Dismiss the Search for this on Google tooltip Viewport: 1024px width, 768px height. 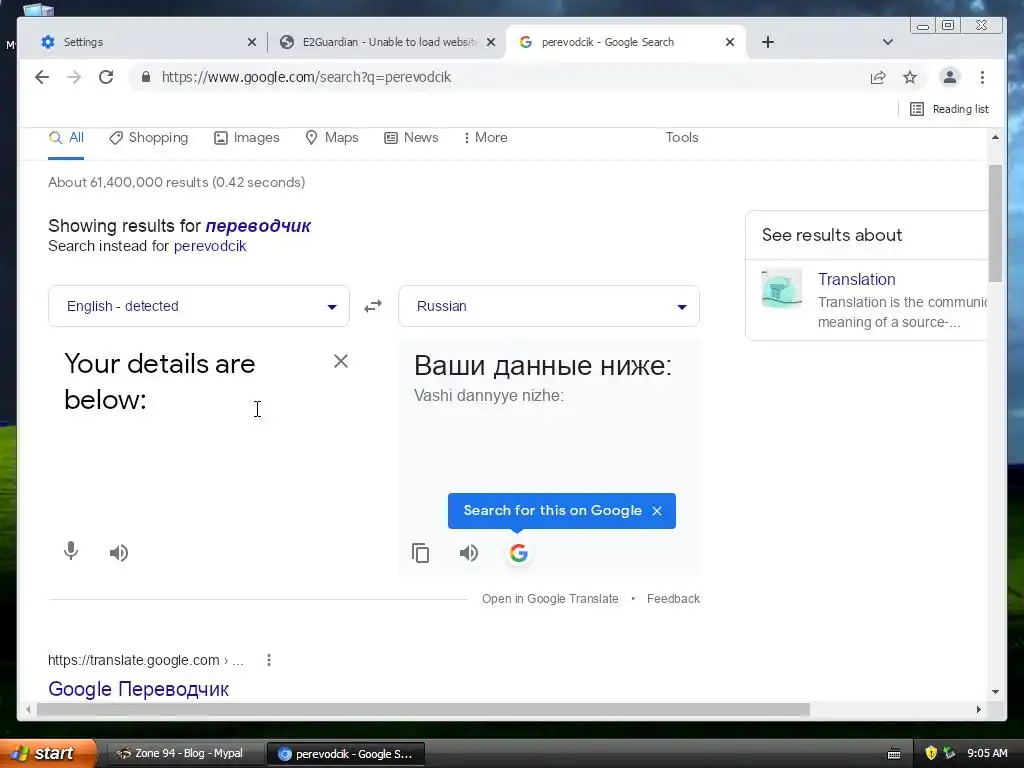click(657, 511)
